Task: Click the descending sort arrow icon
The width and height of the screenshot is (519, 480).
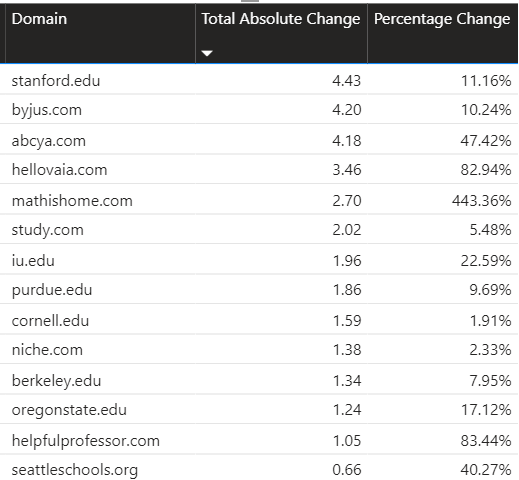Action: (x=207, y=53)
